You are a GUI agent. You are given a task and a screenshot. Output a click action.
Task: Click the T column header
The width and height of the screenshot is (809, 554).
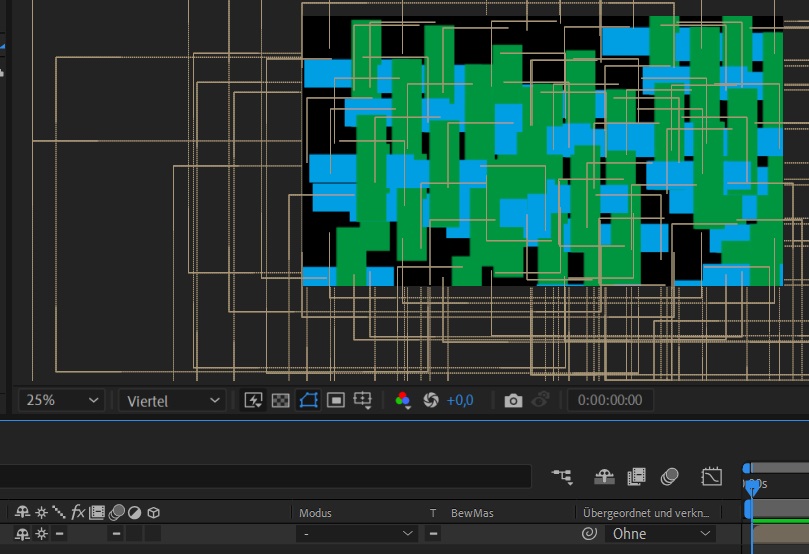[433, 513]
